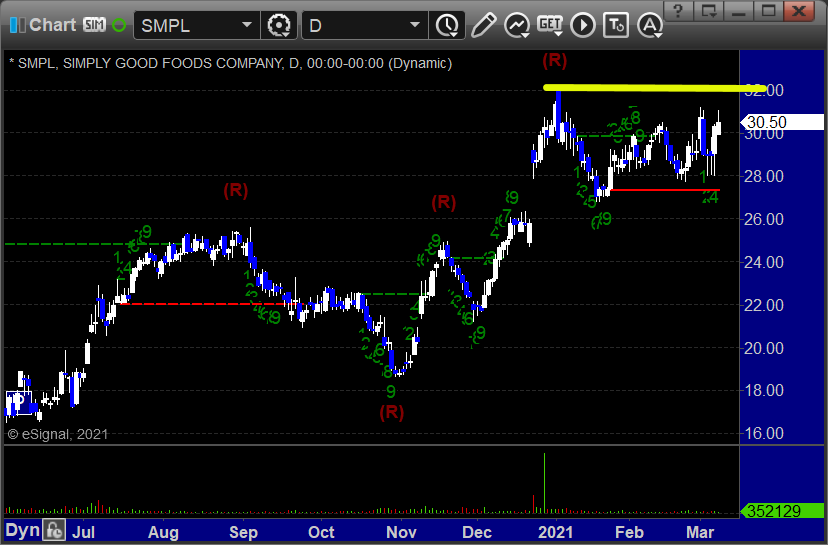Click the 26.00 price axis label
This screenshot has height=545, width=828.
click(764, 219)
